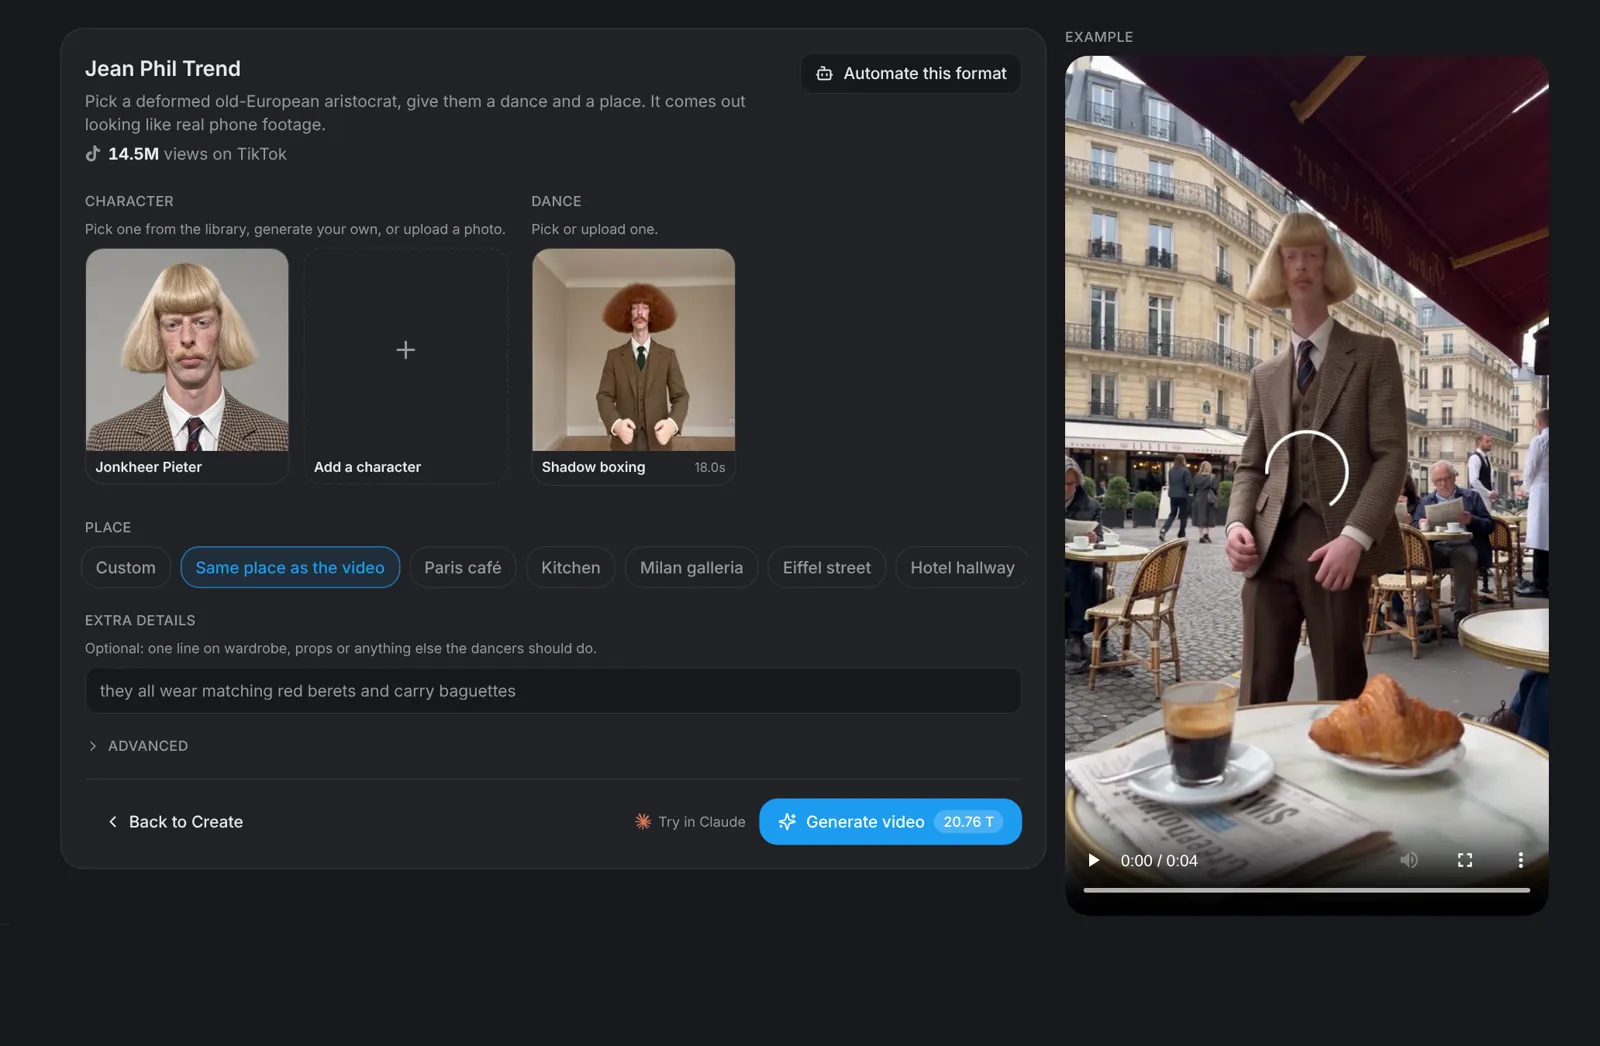Click the plus icon to add a character
Viewport: 1600px width, 1046px height.
tap(405, 350)
